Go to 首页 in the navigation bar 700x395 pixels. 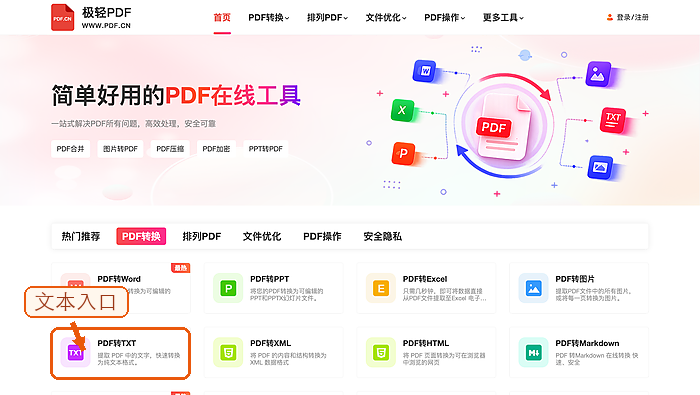coord(222,17)
